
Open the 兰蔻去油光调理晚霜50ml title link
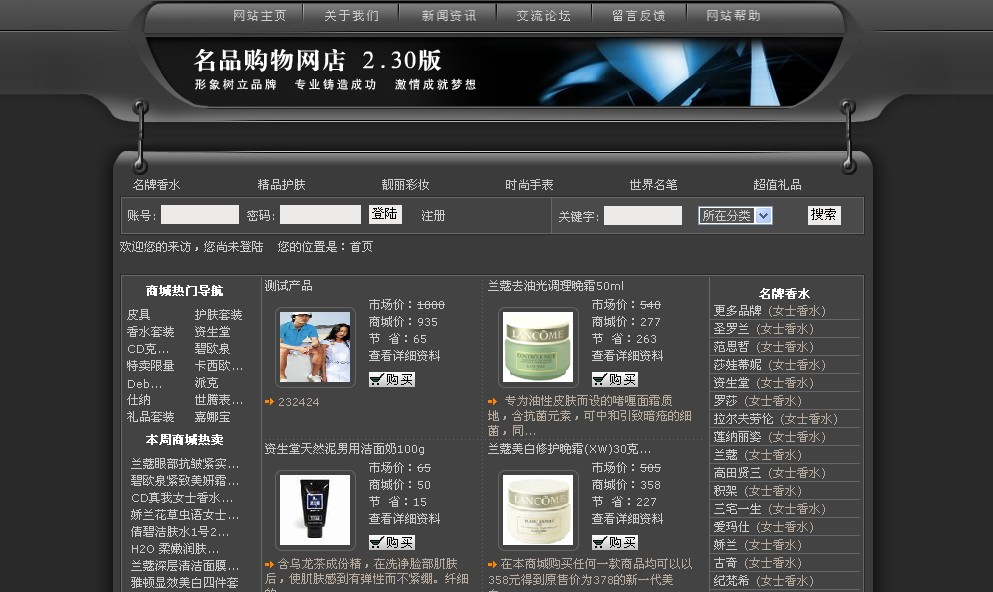point(555,286)
